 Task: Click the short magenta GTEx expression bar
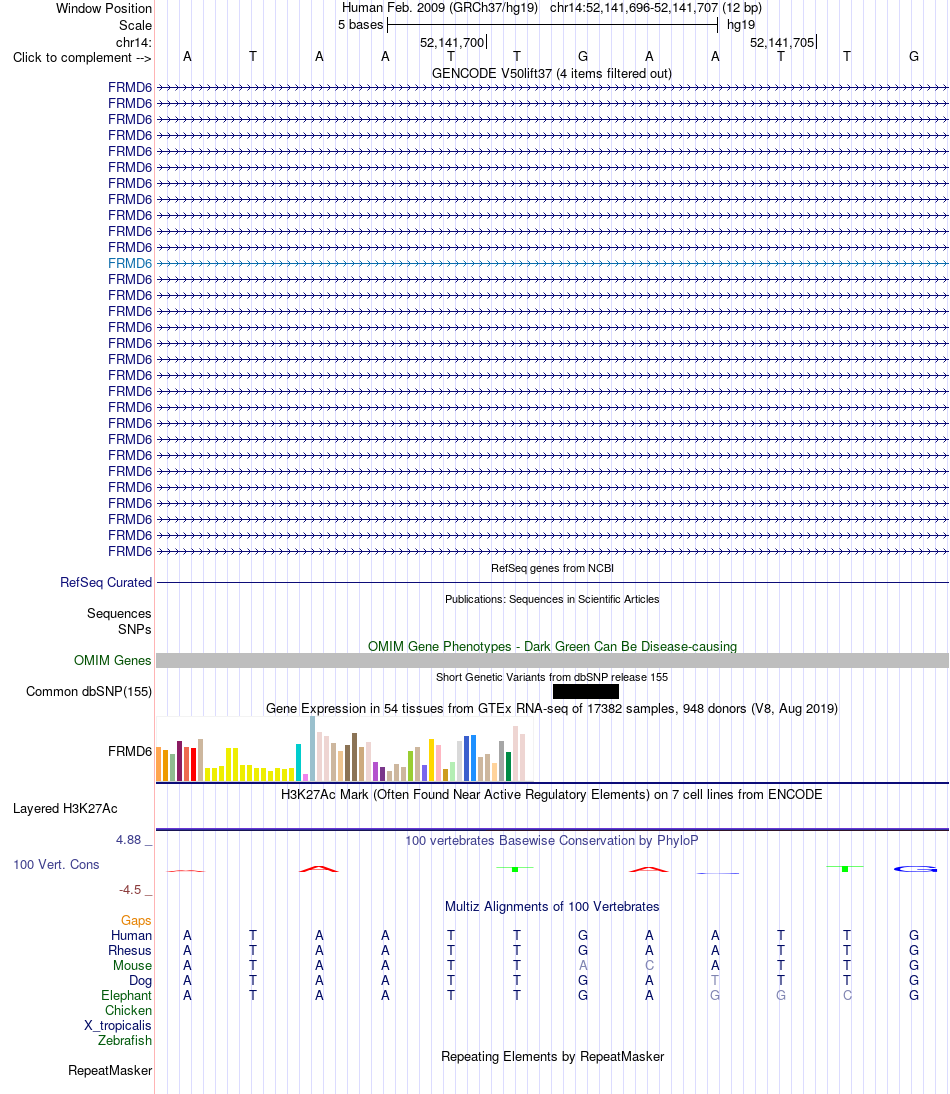(306, 777)
